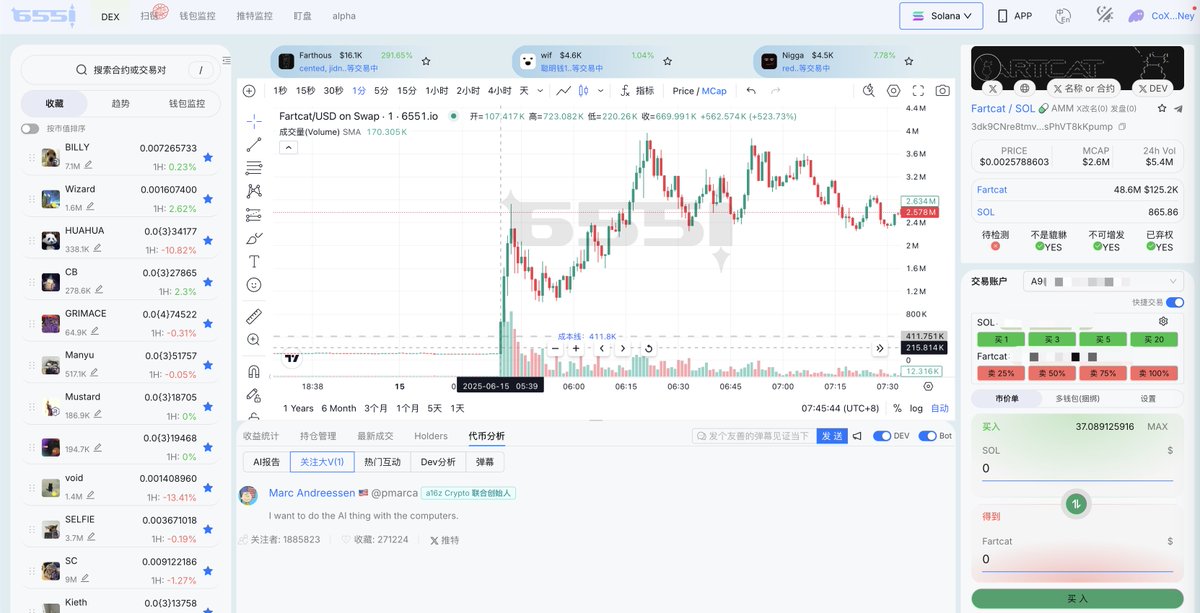Toggle the sort by market cap switch
This screenshot has width=1200, height=613.
click(x=30, y=128)
